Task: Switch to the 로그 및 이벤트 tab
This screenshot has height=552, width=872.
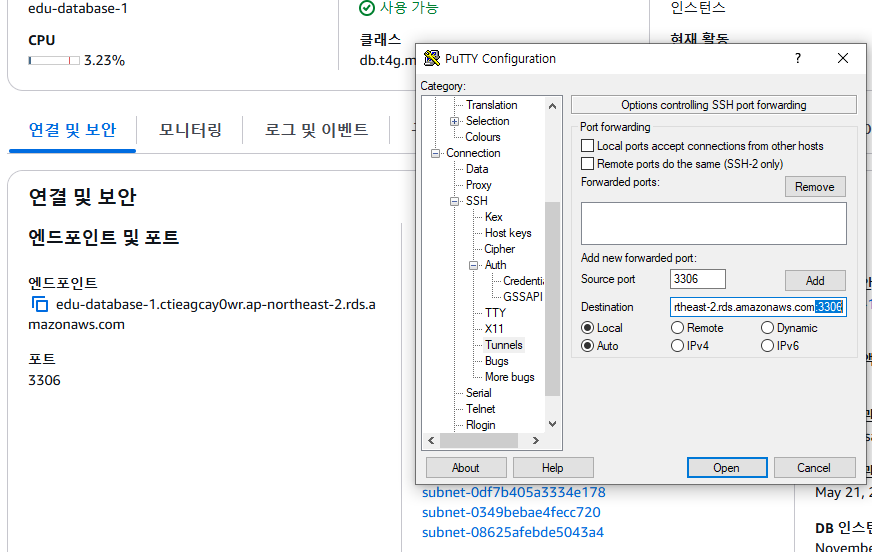Action: pos(316,130)
